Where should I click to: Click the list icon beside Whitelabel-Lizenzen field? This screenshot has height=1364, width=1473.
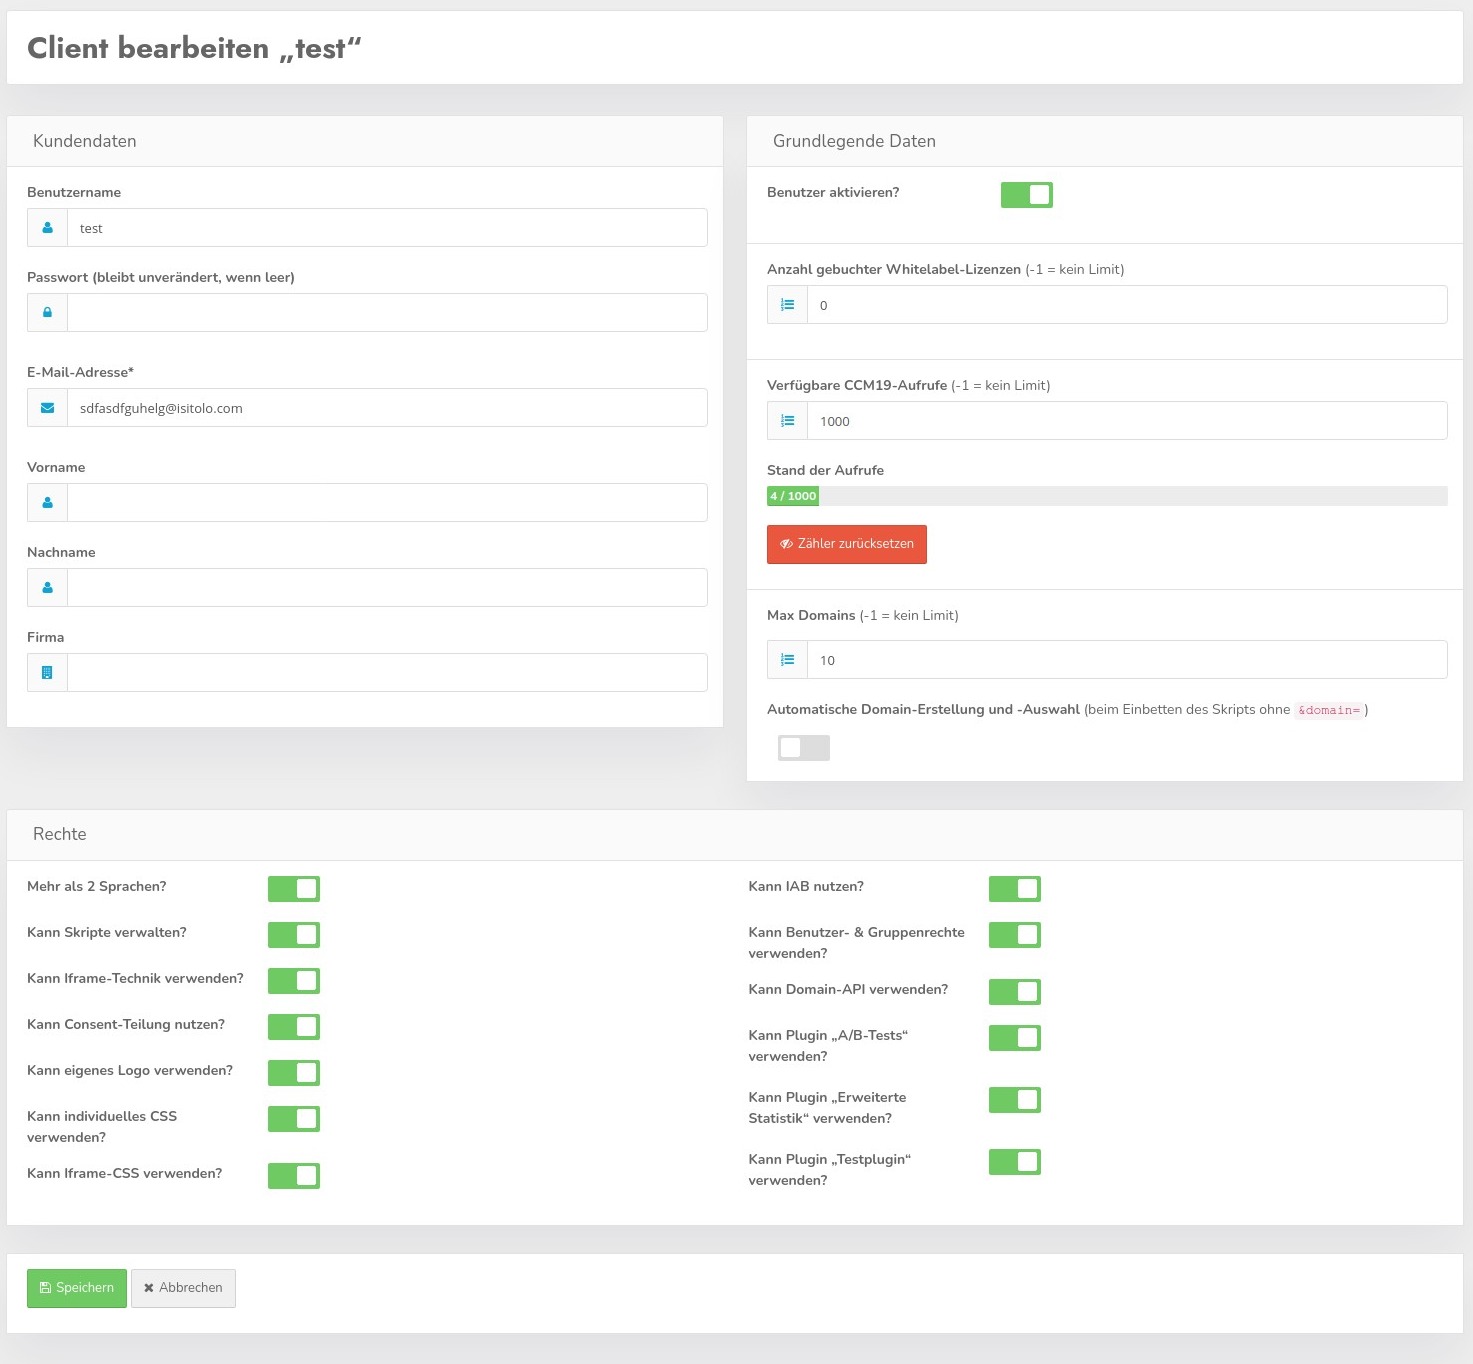787,305
